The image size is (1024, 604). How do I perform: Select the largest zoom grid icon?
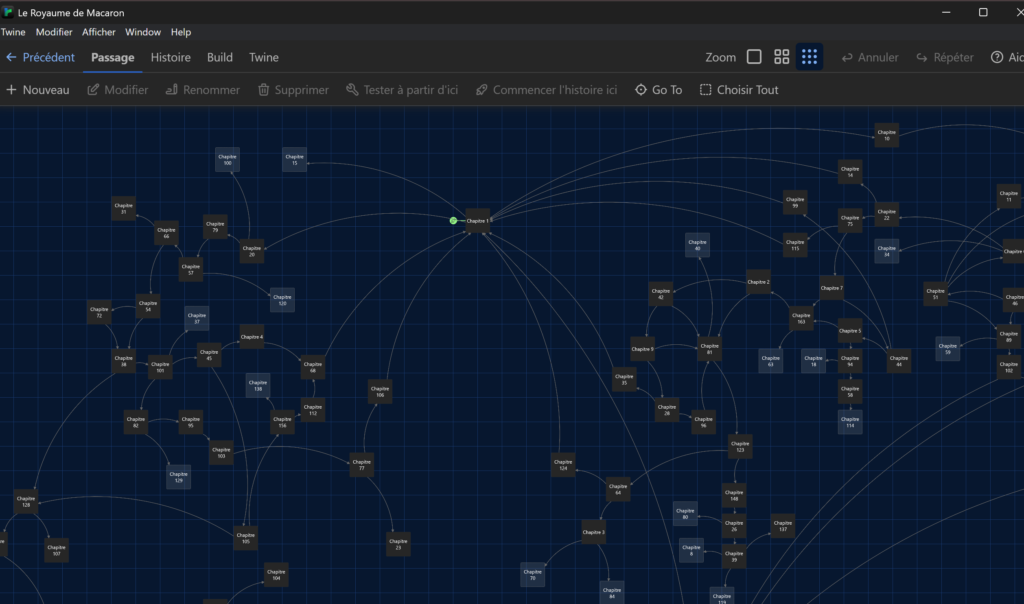pyautogui.click(x=810, y=57)
